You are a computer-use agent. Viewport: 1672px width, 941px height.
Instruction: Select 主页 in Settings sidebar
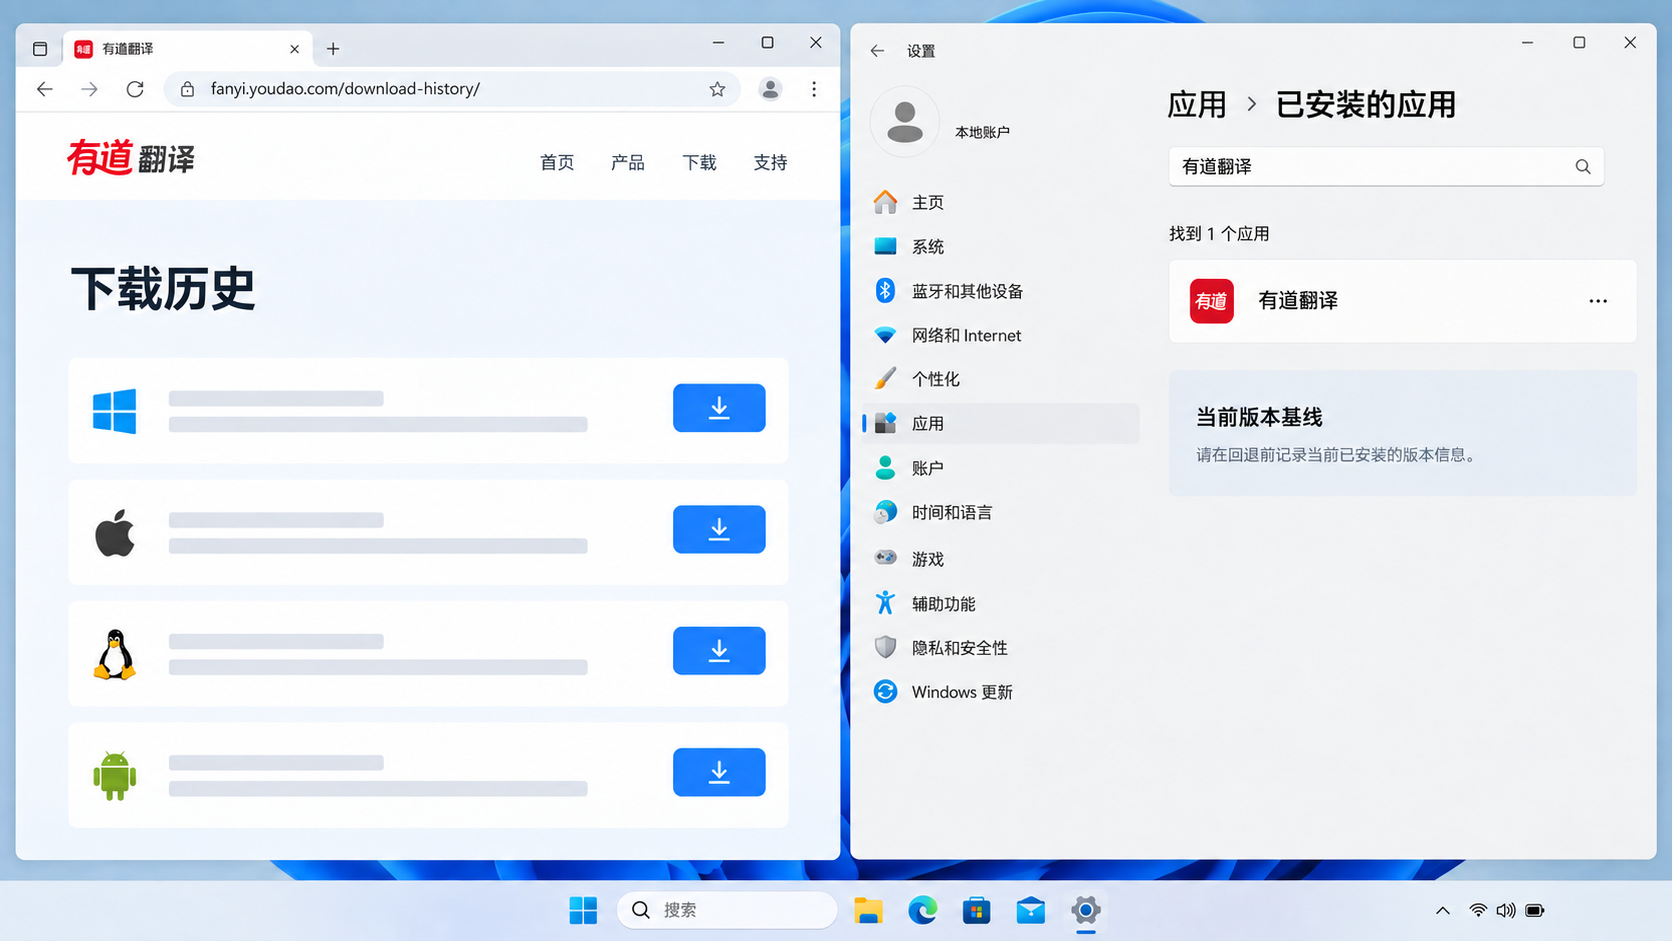1000,202
